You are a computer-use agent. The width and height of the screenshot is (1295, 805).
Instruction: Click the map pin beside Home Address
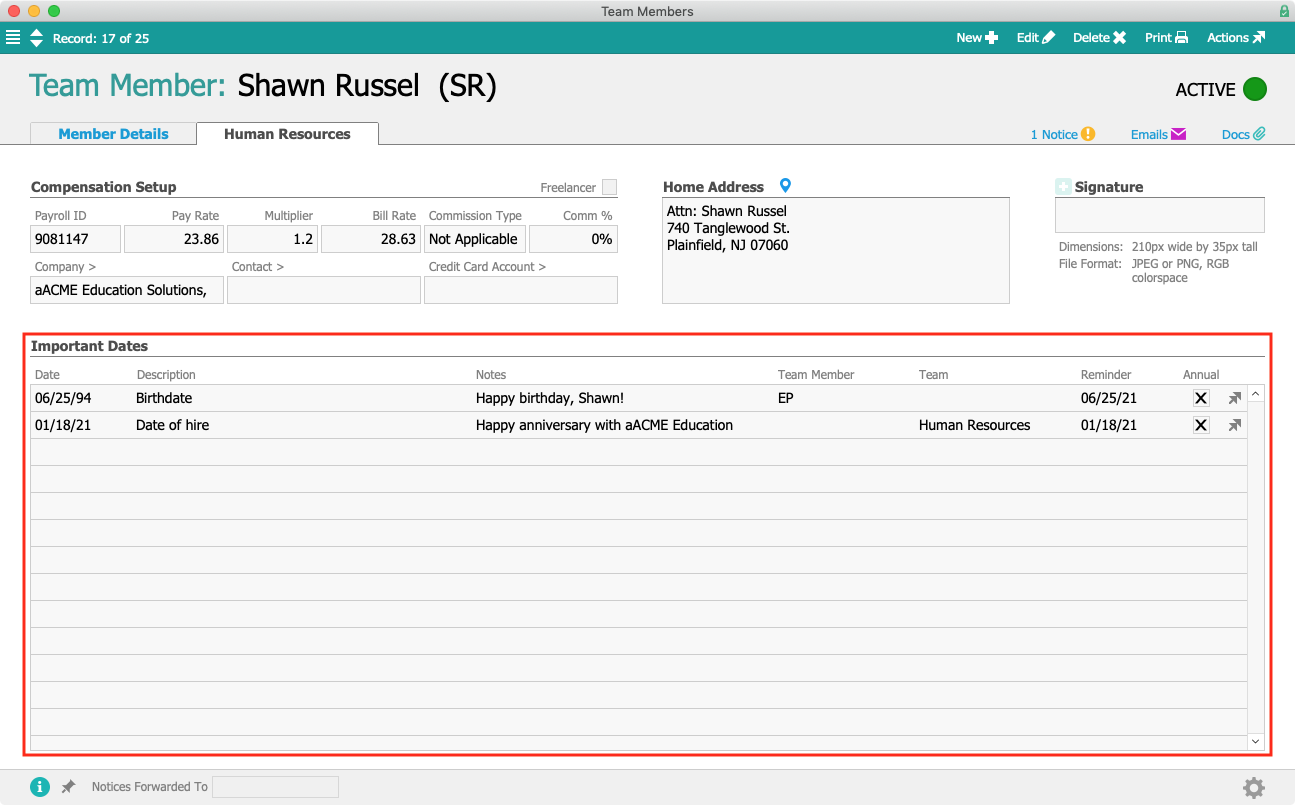pyautogui.click(x=785, y=186)
